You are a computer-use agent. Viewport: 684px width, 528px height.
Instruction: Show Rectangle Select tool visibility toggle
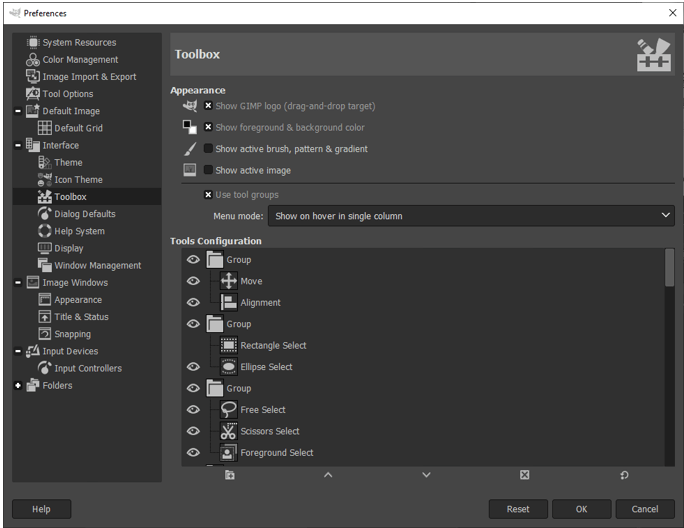(193, 345)
